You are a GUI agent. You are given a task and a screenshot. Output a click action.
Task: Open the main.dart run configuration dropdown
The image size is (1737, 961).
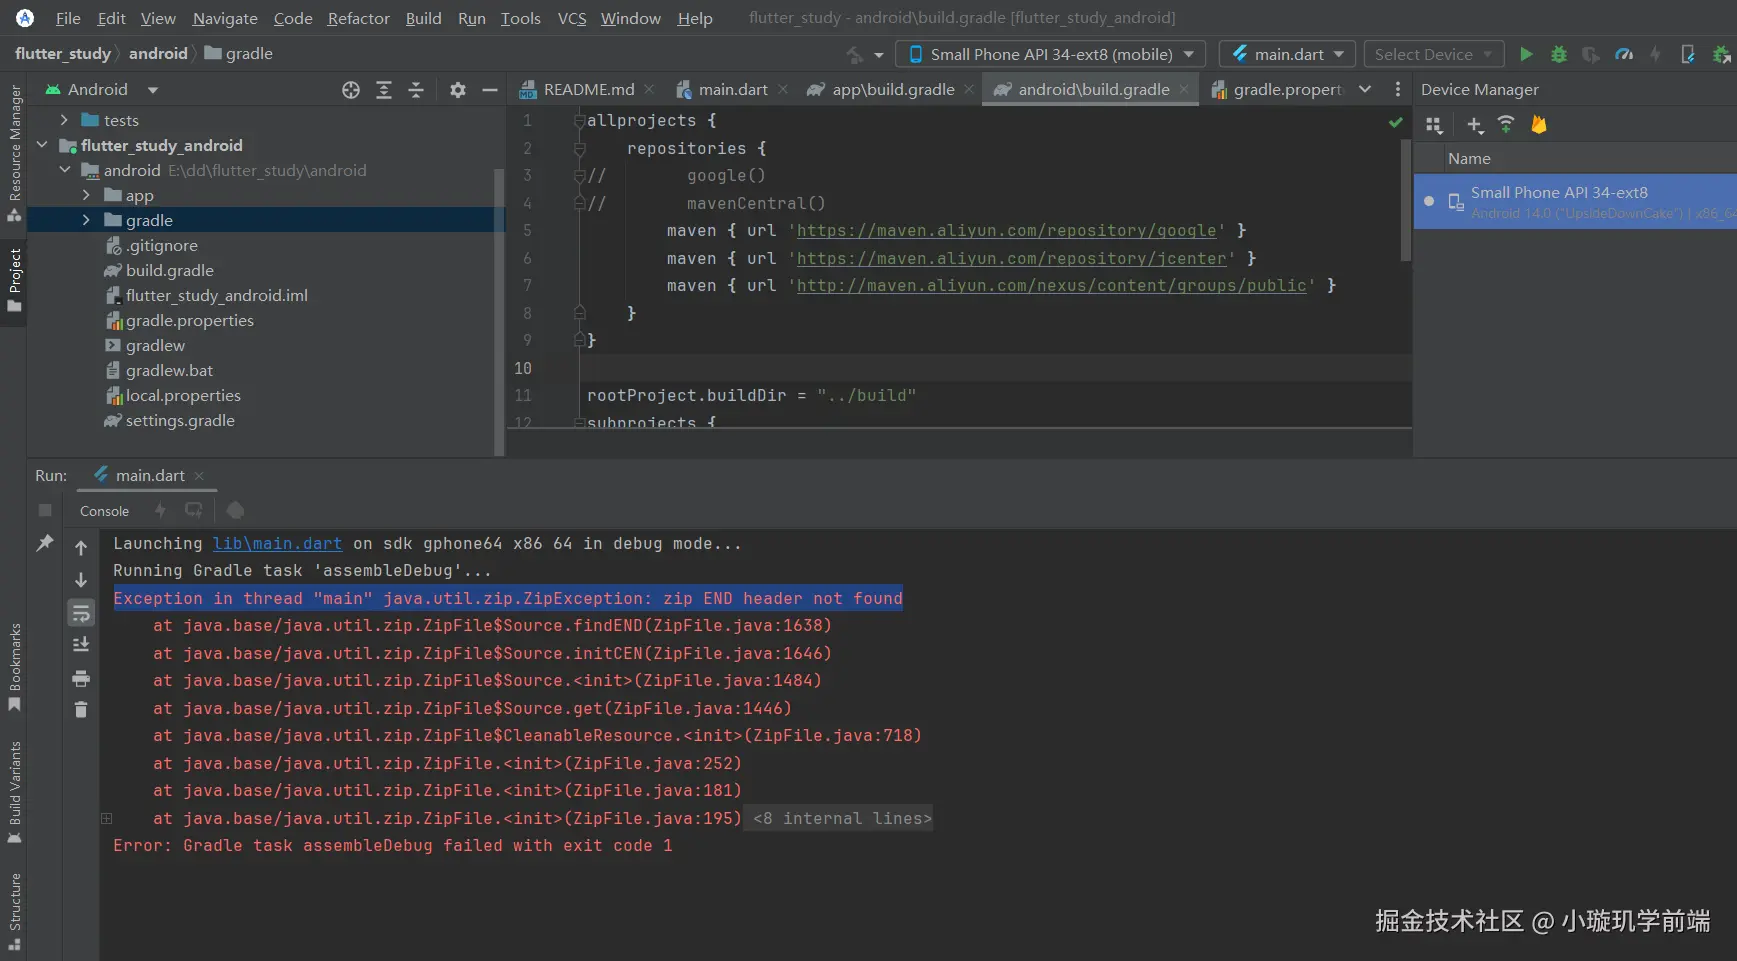[1287, 54]
